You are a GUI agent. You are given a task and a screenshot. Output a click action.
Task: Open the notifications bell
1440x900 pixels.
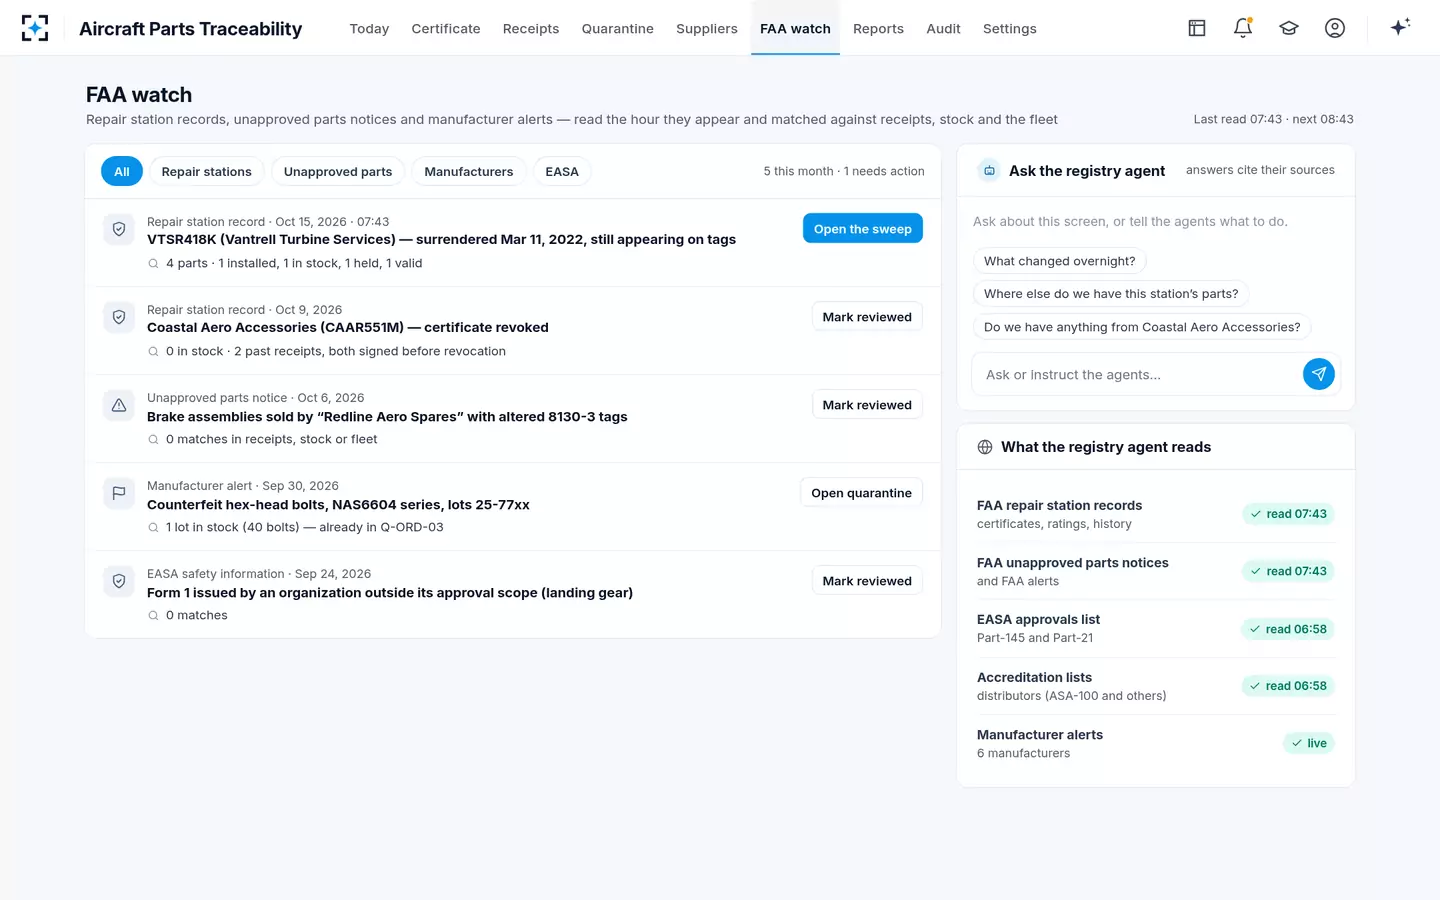click(x=1243, y=28)
